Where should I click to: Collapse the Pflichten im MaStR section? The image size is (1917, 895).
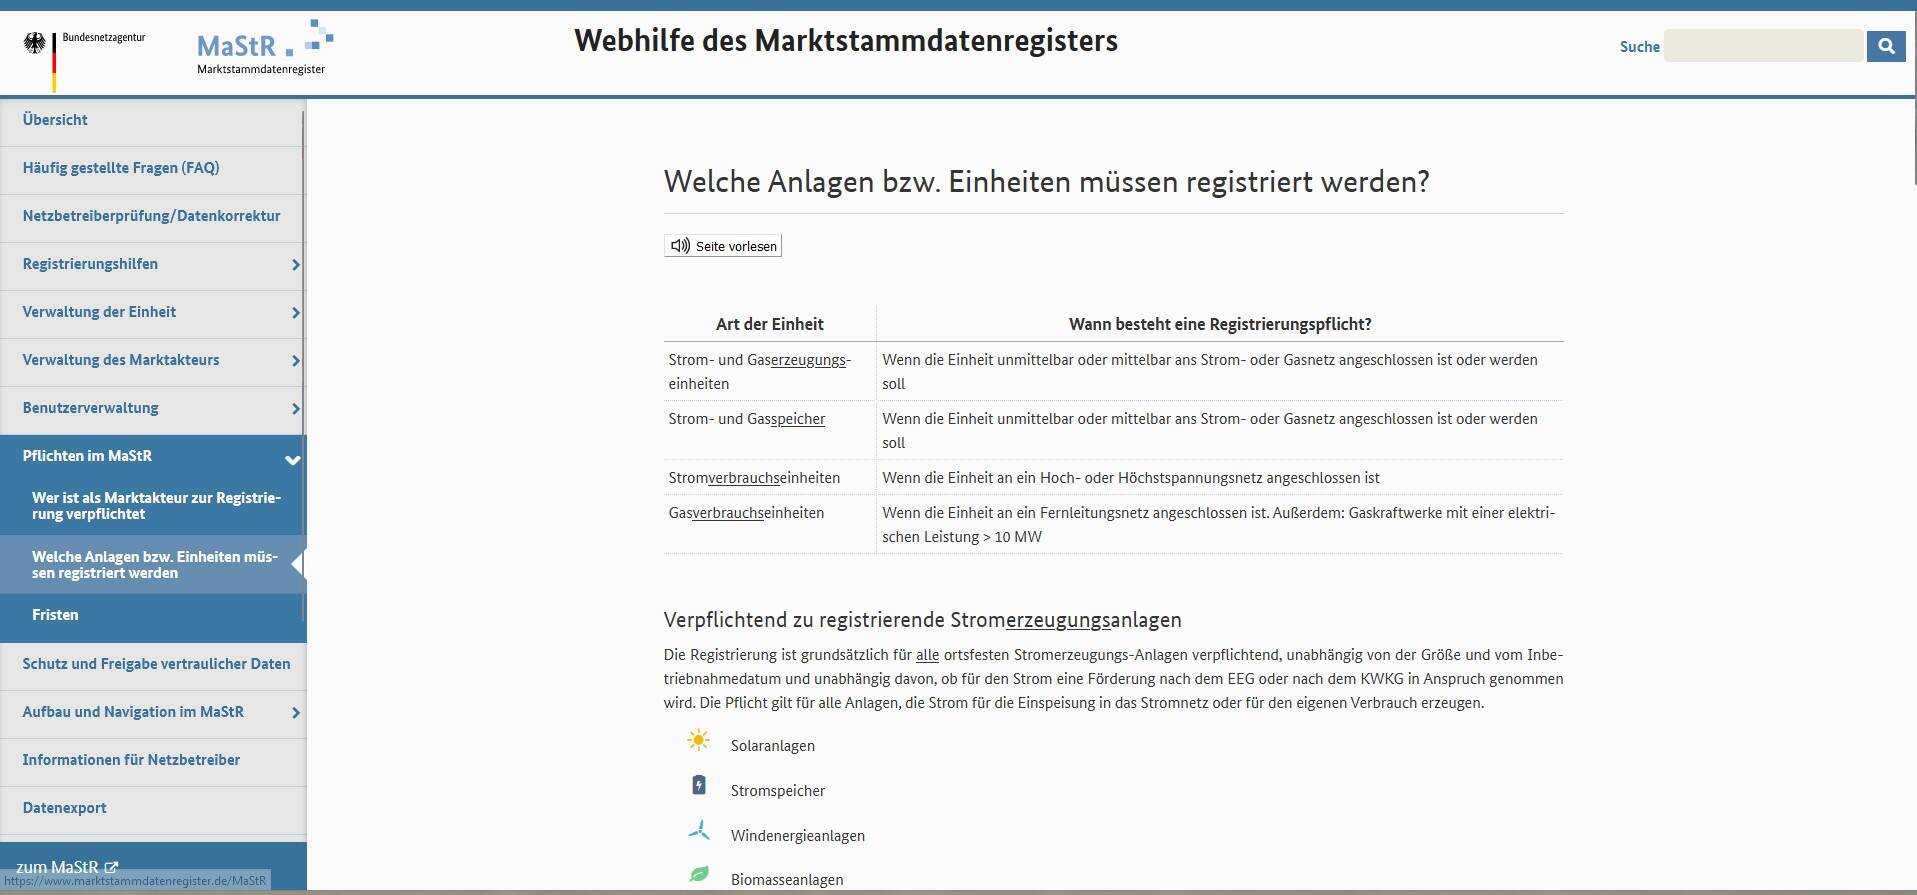tap(293, 460)
